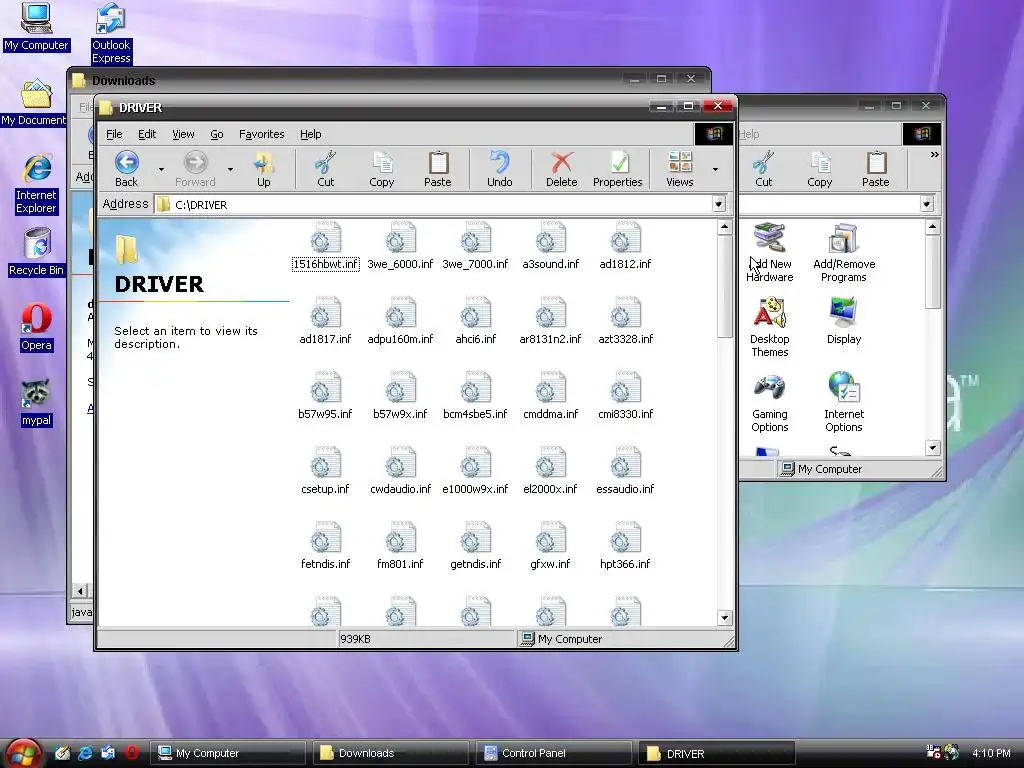Go up one folder level in DRIVER
This screenshot has height=768, width=1024.
pos(264,169)
